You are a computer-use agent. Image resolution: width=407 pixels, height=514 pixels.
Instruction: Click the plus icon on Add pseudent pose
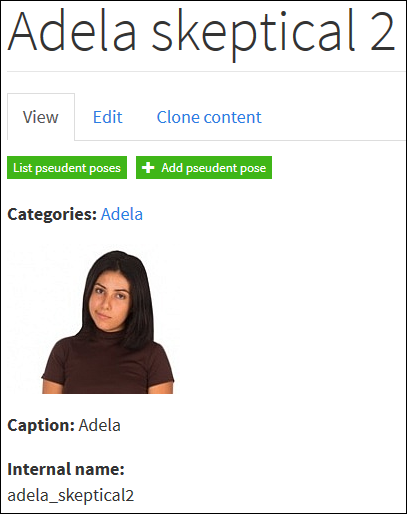[148, 168]
